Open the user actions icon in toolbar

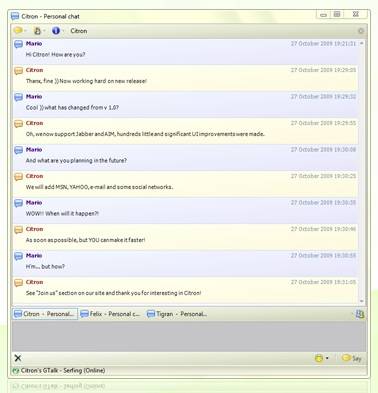37,31
